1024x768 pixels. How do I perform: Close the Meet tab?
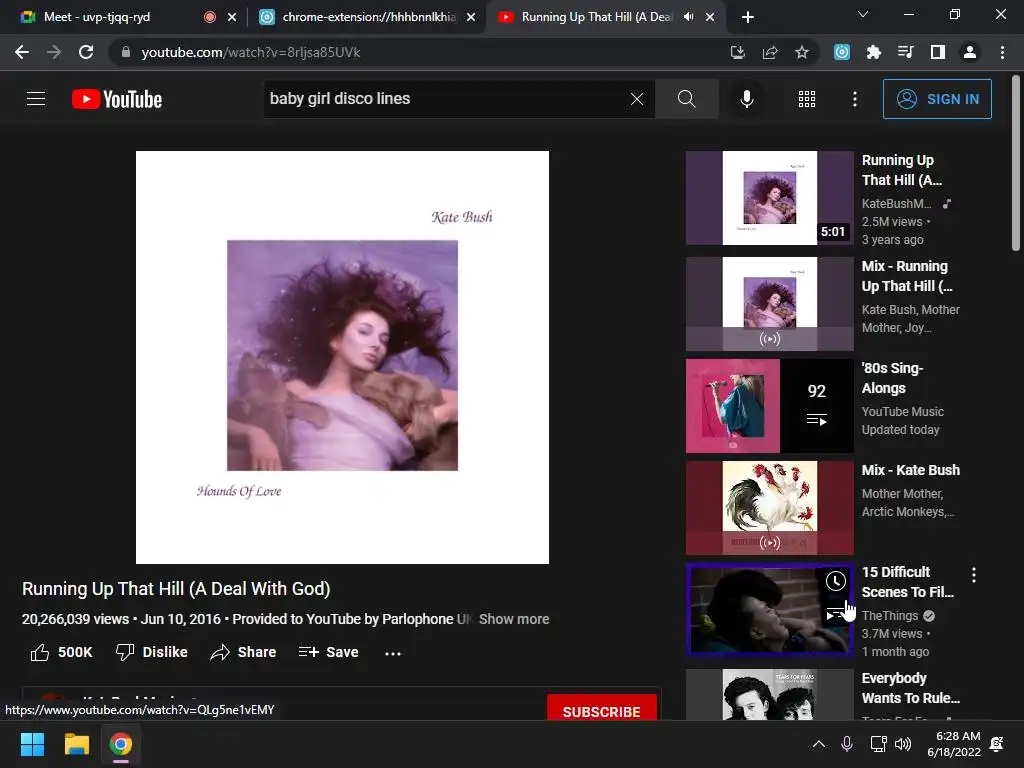coord(232,18)
